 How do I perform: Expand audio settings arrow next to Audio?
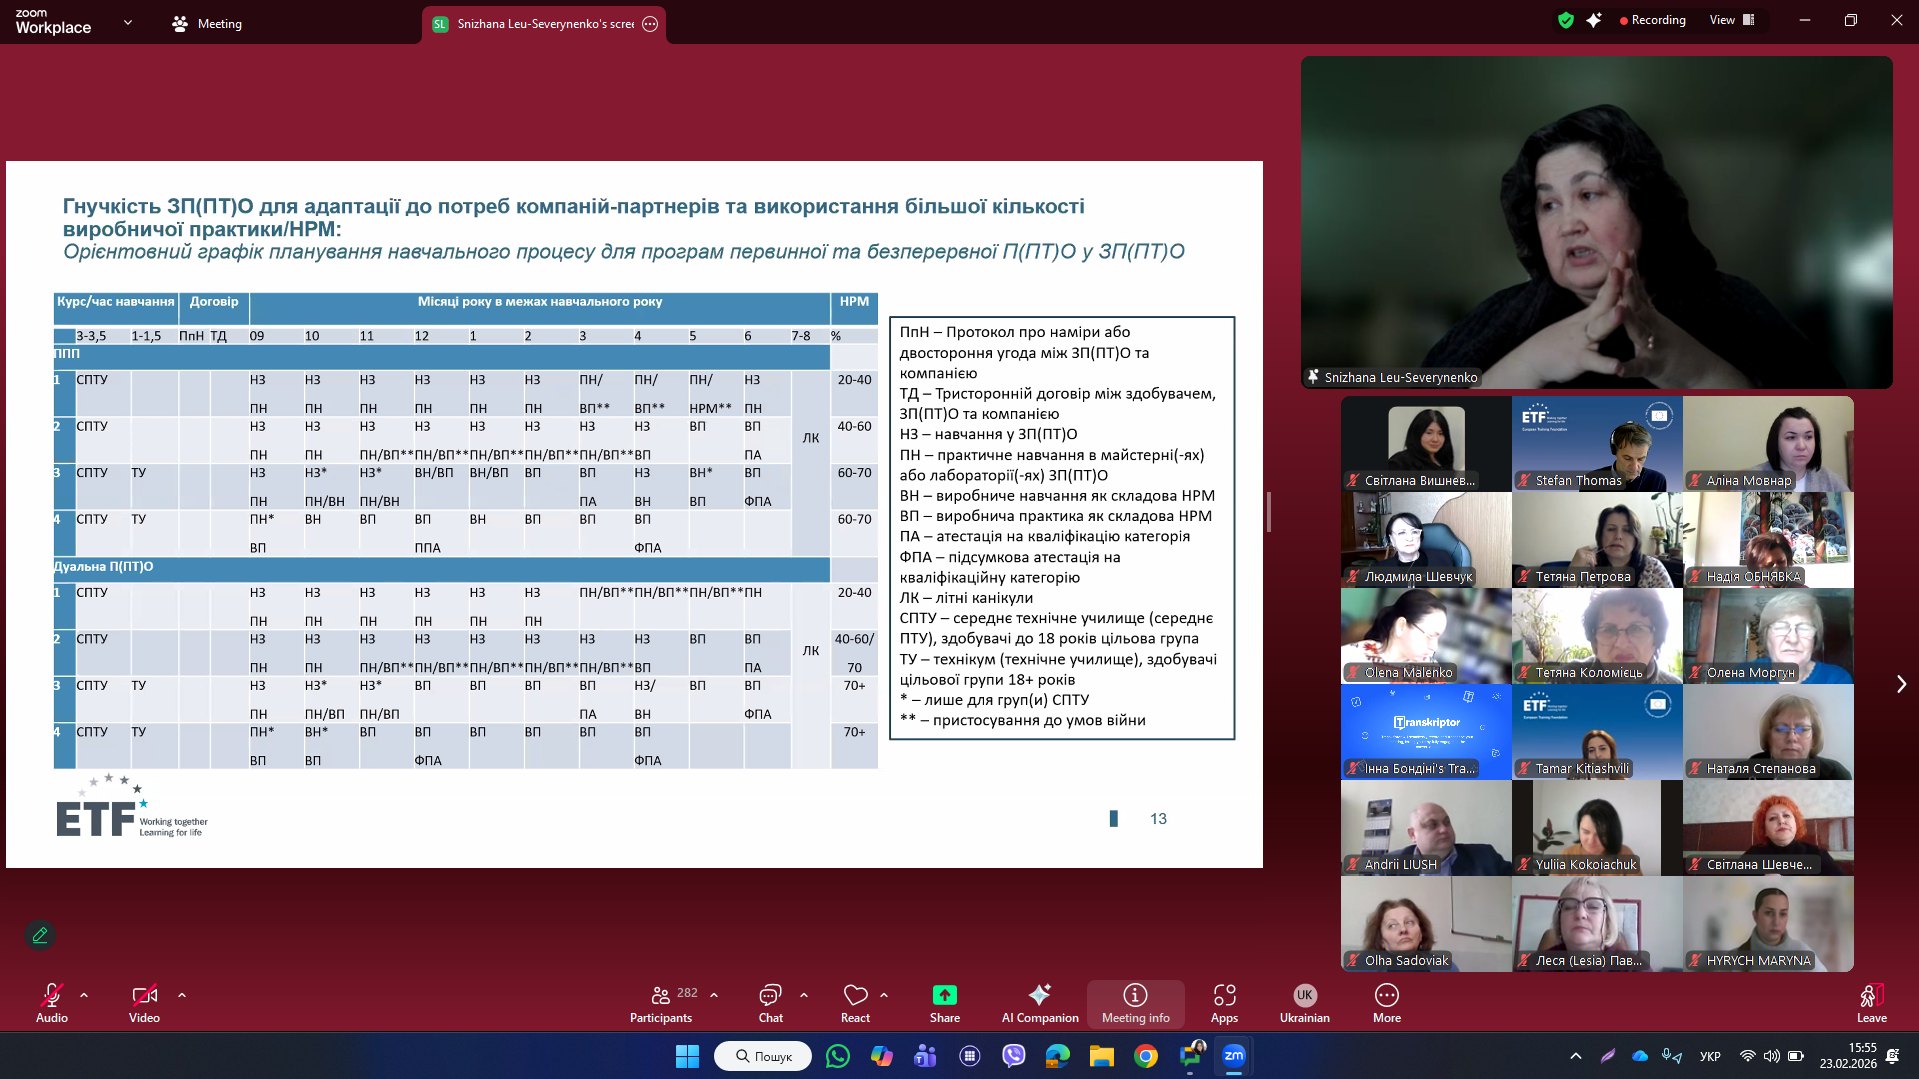coord(84,995)
